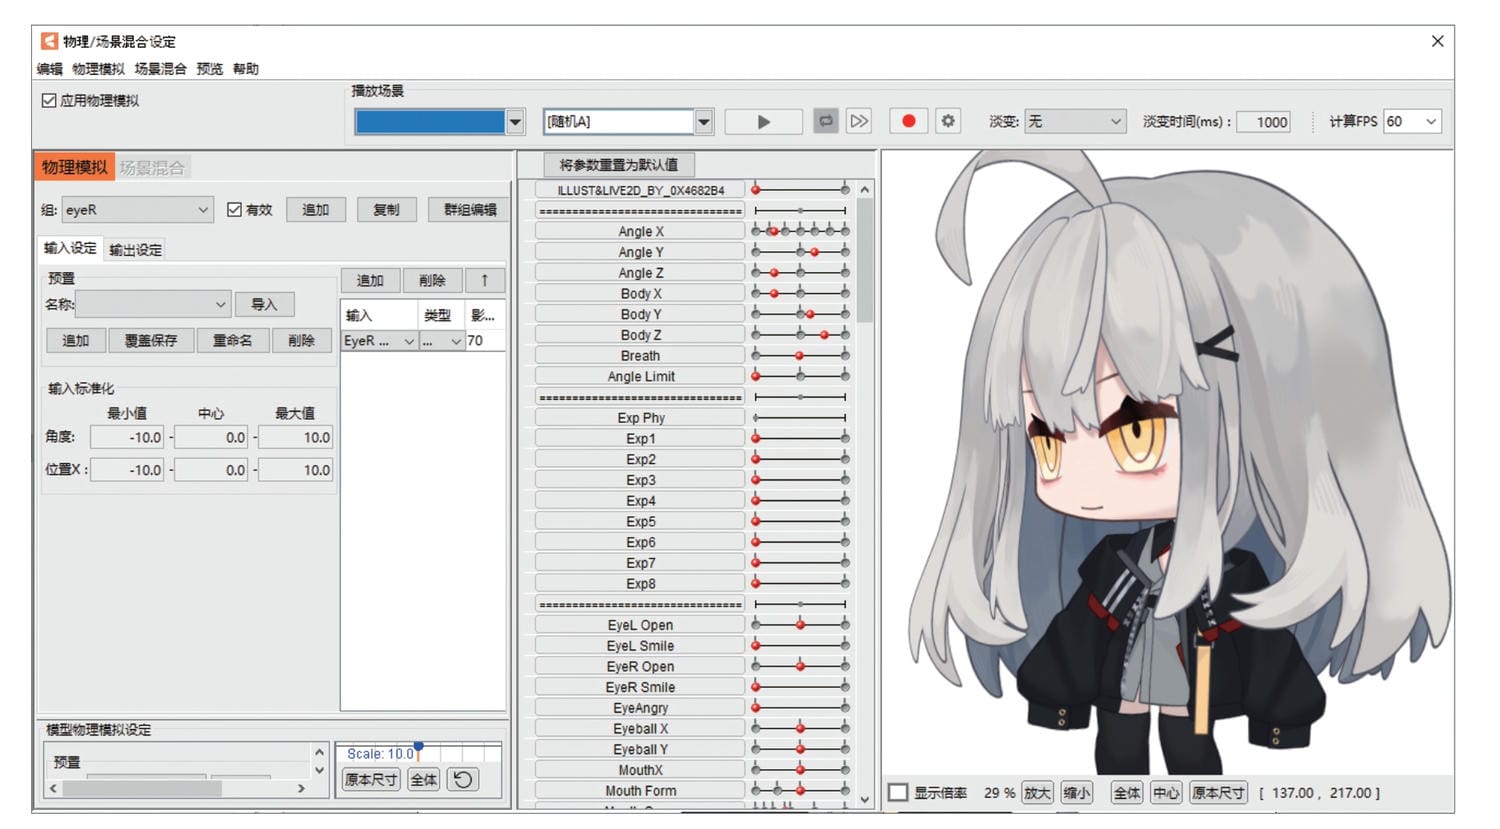
Task: Open the 编辑 menu
Action: coord(50,69)
